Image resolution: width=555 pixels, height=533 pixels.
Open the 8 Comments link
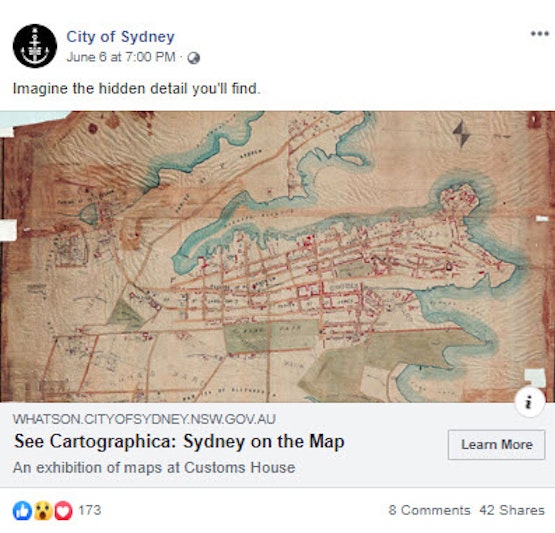[429, 510]
